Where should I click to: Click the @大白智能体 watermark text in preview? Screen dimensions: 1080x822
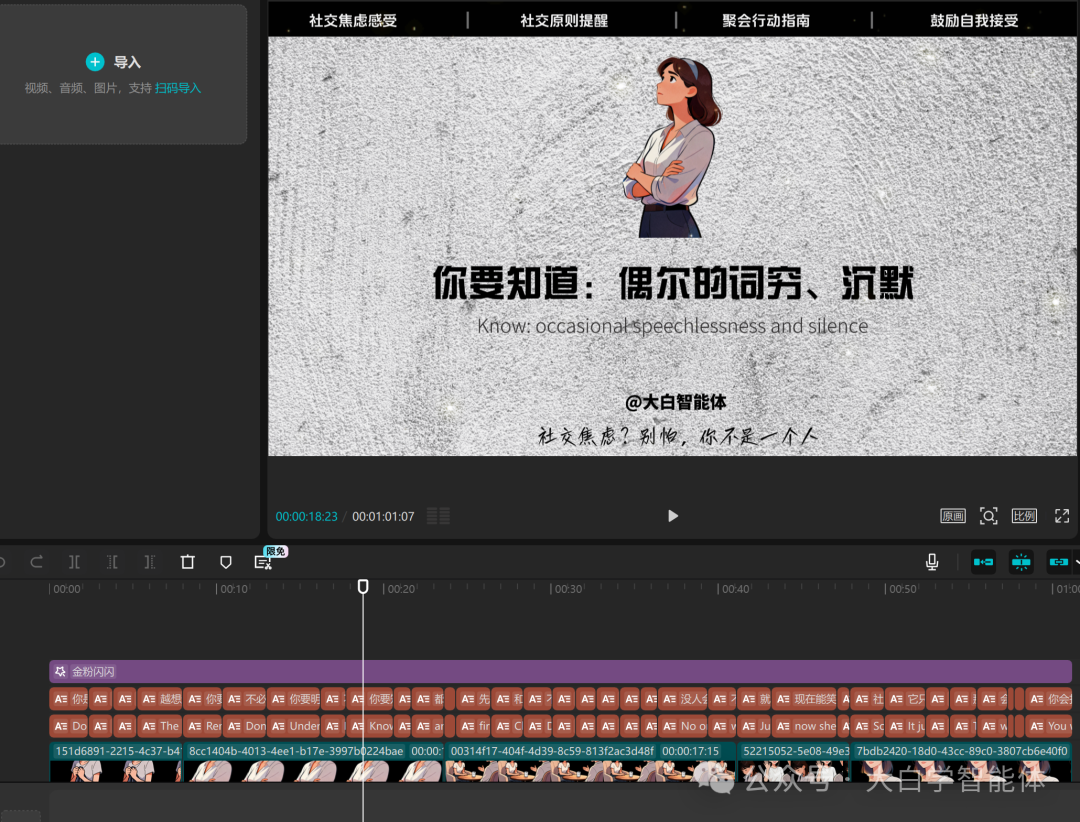pyautogui.click(x=676, y=402)
